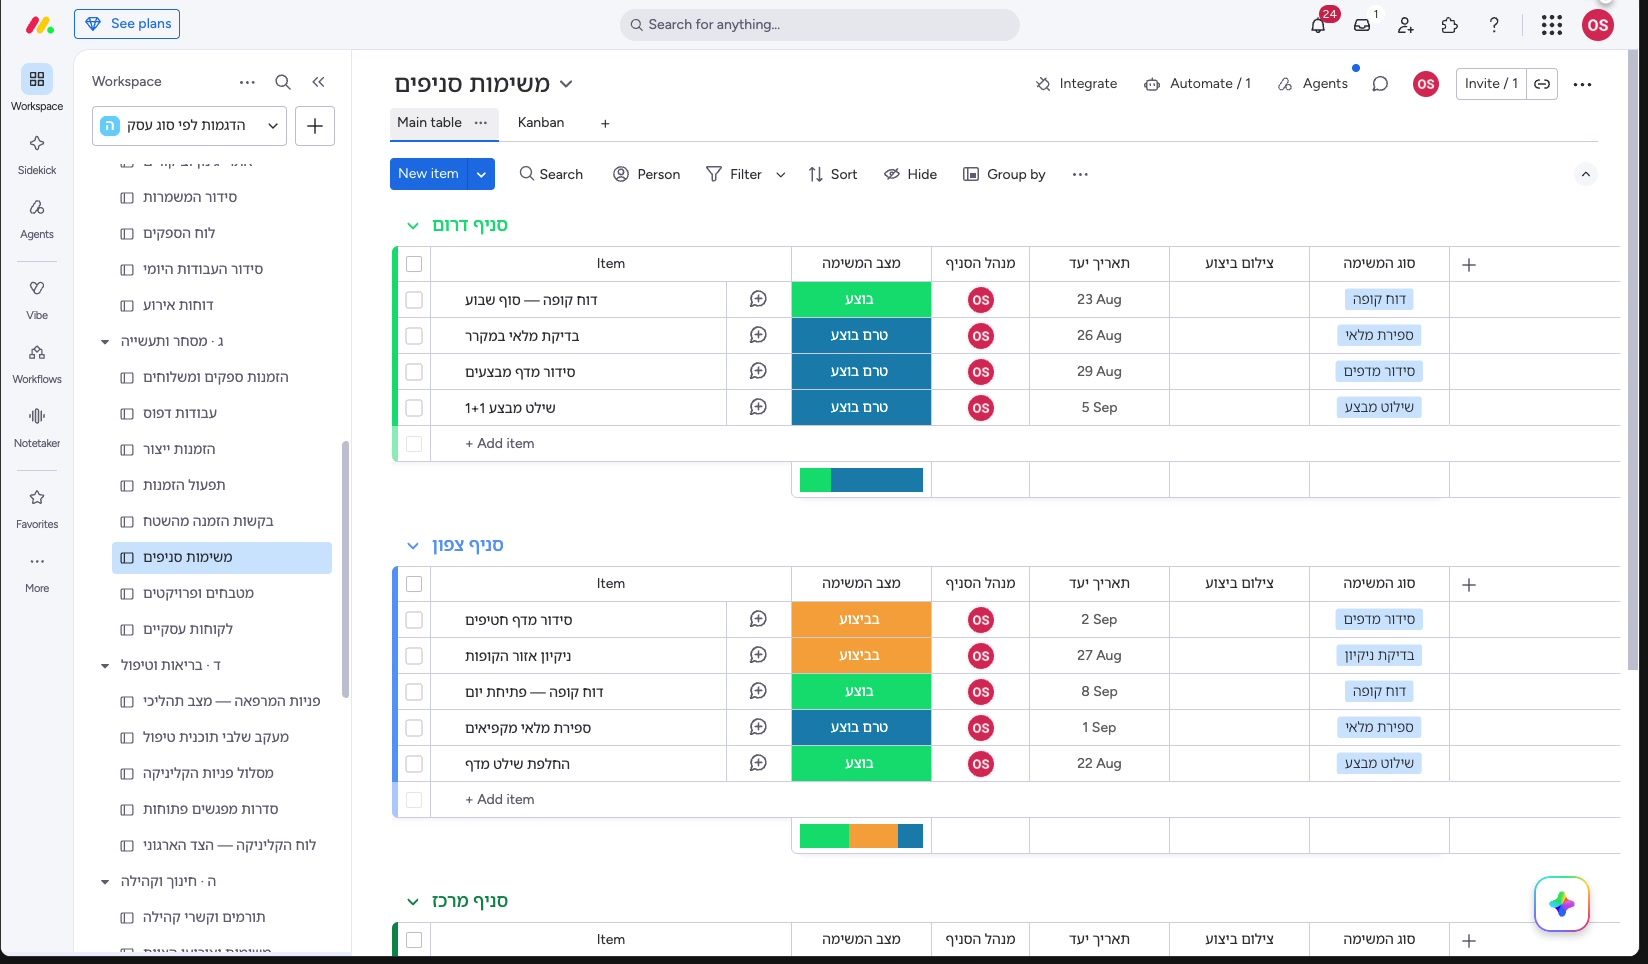
Task: Click the search for anything field
Action: [x=820, y=25]
